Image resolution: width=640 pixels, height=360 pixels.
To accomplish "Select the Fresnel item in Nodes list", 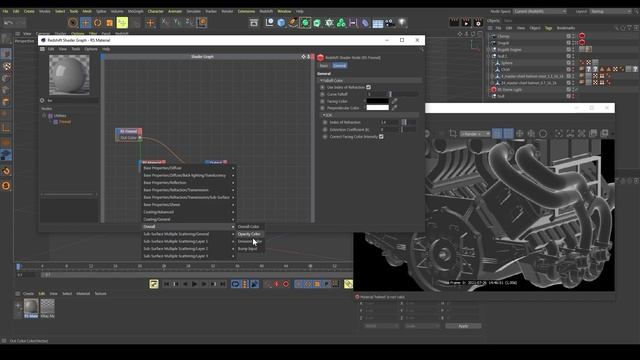I will pyautogui.click(x=65, y=122).
